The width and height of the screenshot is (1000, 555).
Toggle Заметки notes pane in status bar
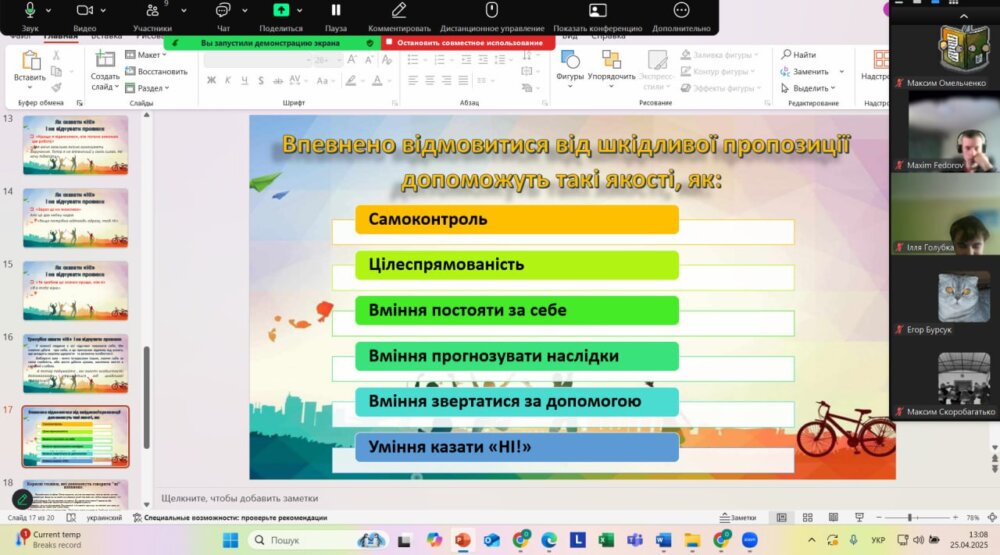pos(738,518)
